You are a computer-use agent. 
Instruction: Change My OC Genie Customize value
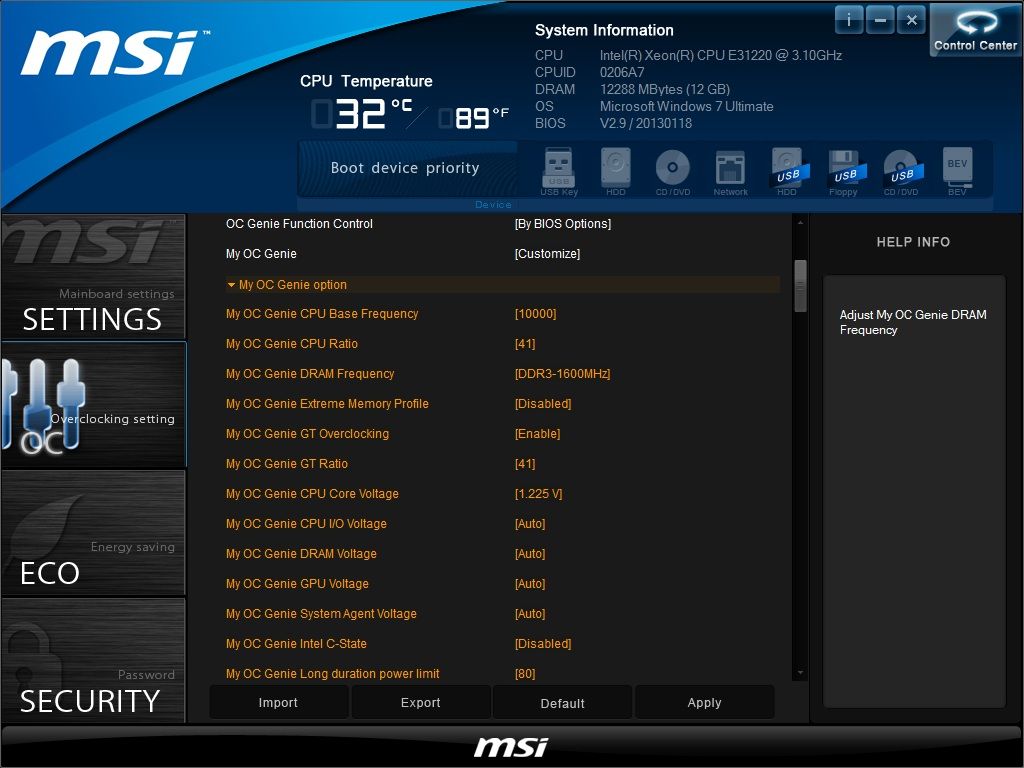point(547,254)
